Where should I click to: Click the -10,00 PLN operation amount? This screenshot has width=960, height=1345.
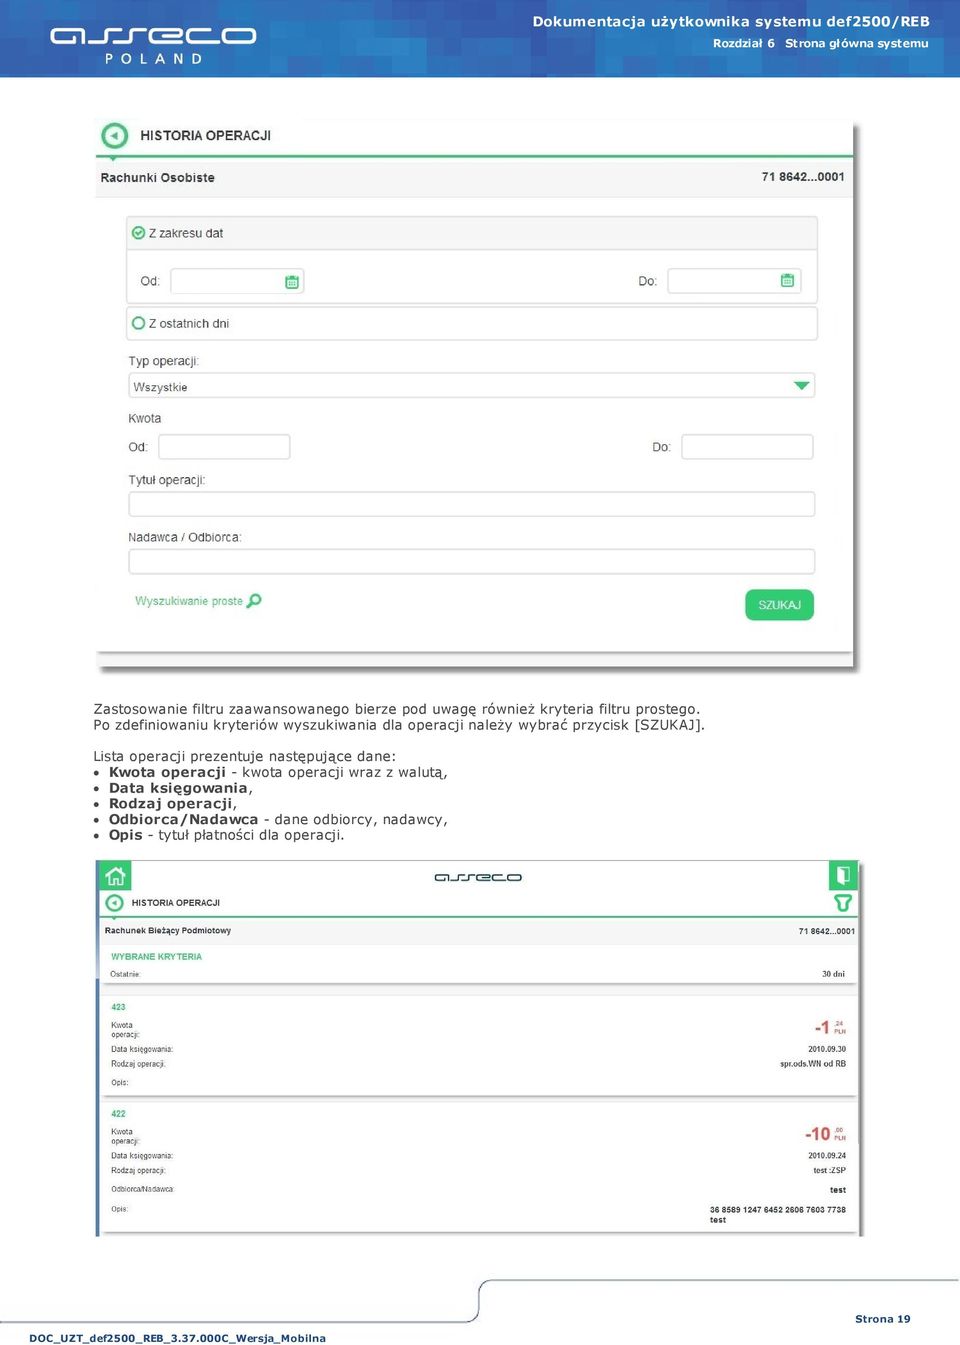825,1134
